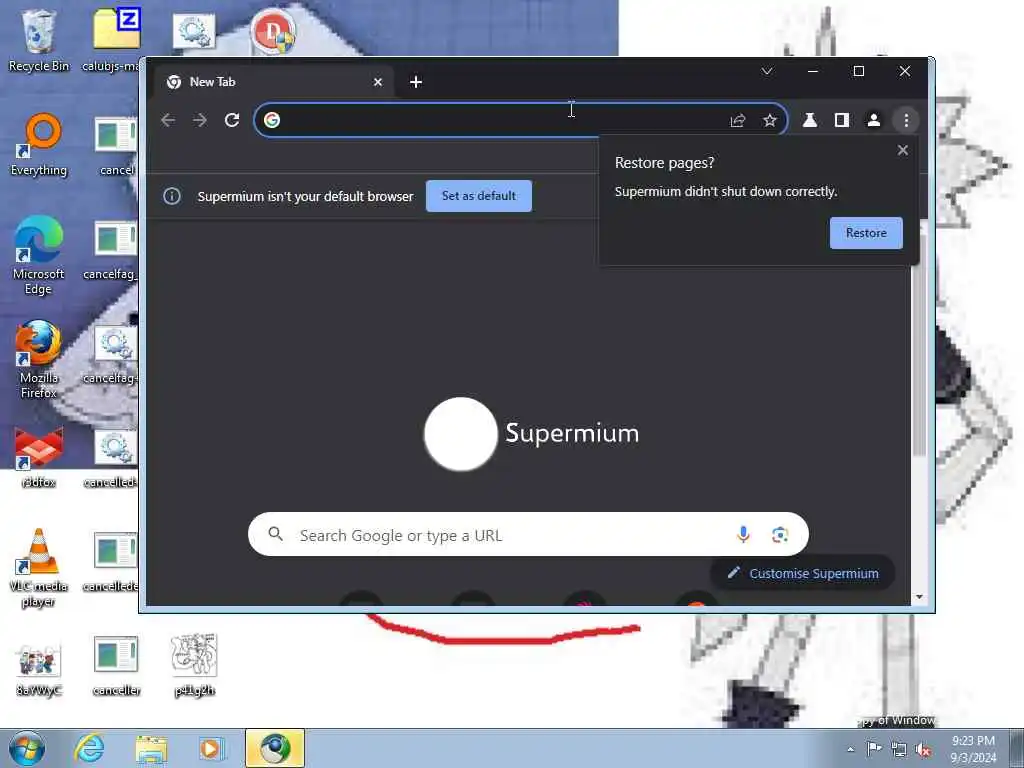Viewport: 1024px width, 768px height.
Task: Select the calubjs zip folder icon
Action: [x=116, y=40]
